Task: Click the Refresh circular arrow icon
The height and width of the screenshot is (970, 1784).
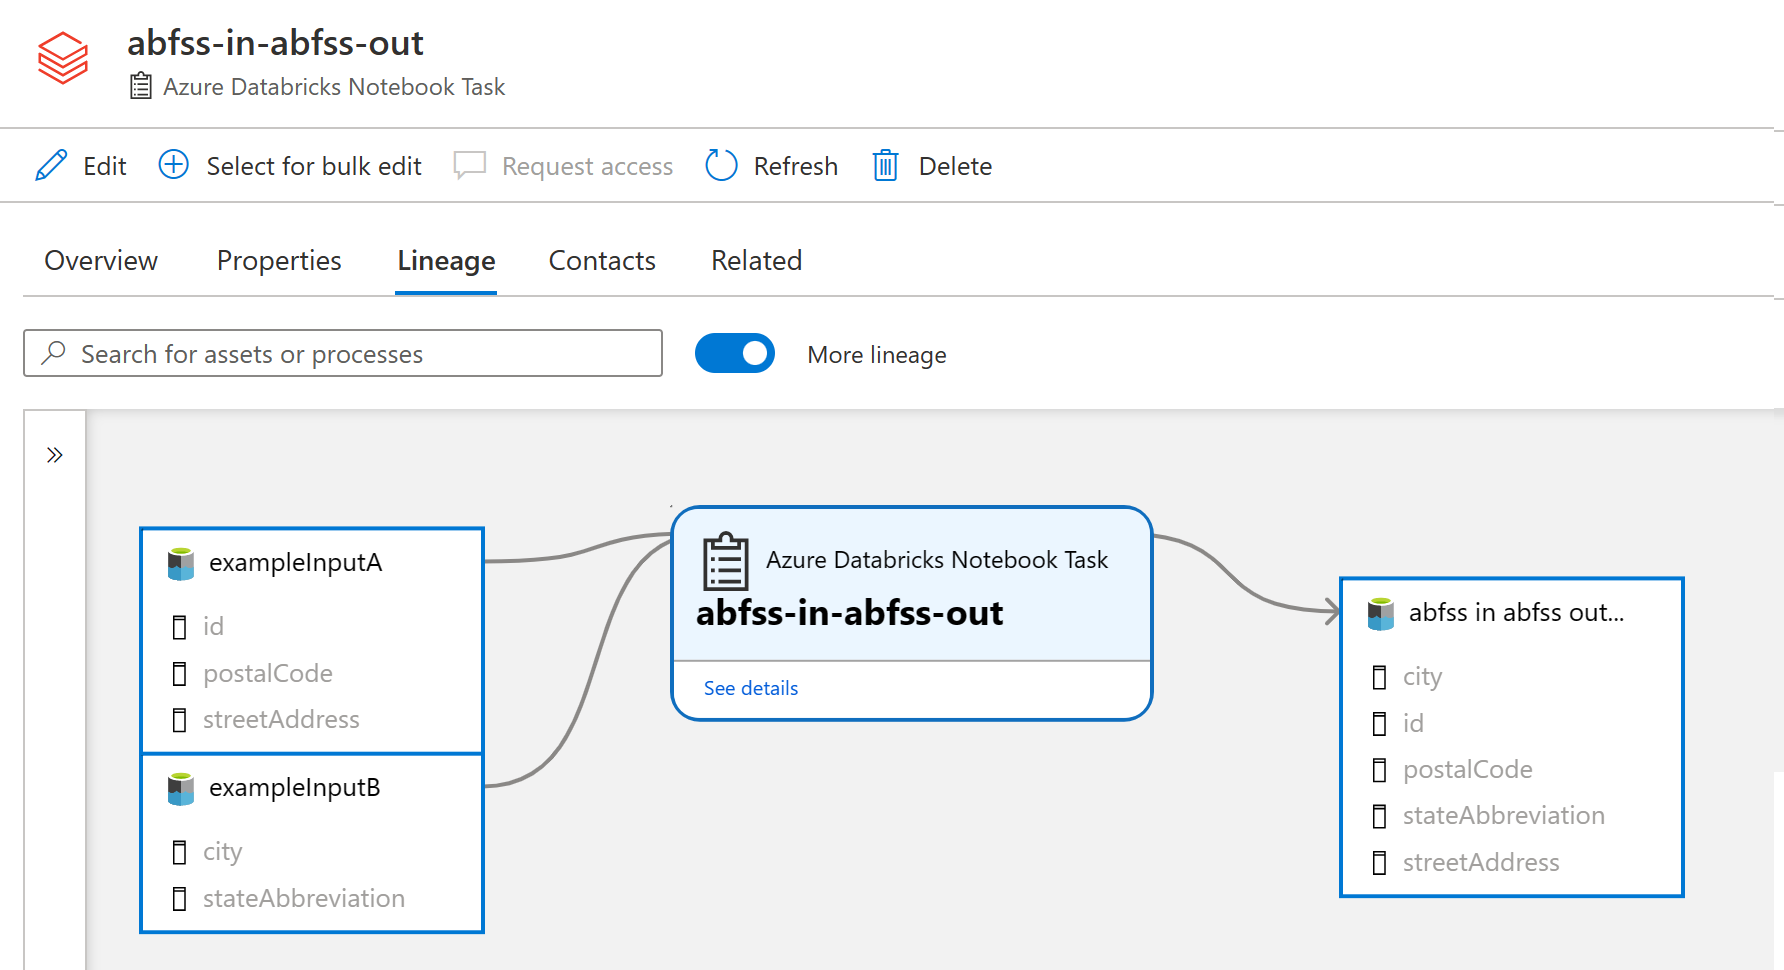Action: [x=721, y=165]
